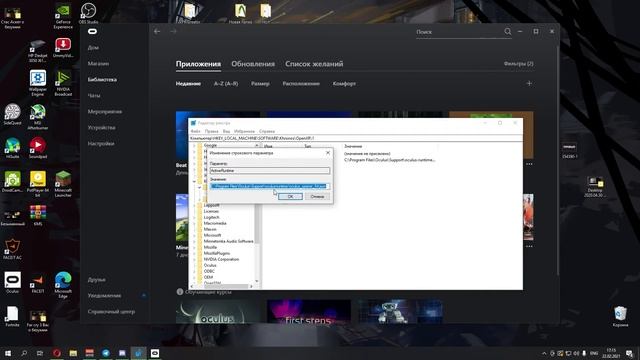Image resolution: width=640 pixels, height=360 pixels.
Task: Click the plus icon in Oculus library
Action: 529,83
